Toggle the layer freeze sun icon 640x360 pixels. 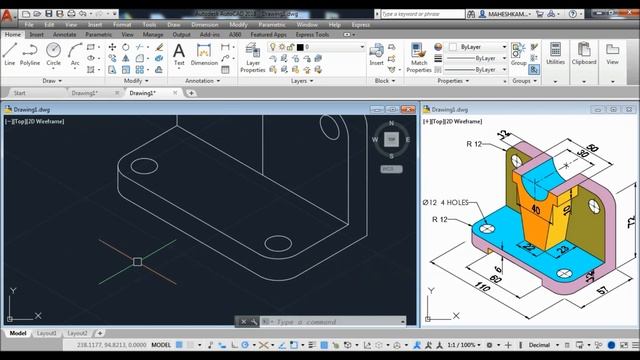[x=282, y=47]
